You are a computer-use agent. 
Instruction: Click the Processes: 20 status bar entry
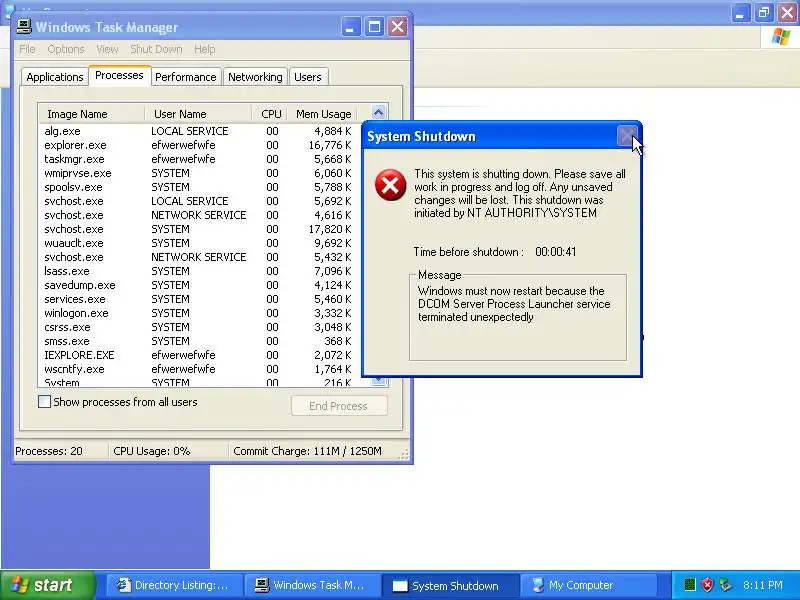(x=60, y=452)
